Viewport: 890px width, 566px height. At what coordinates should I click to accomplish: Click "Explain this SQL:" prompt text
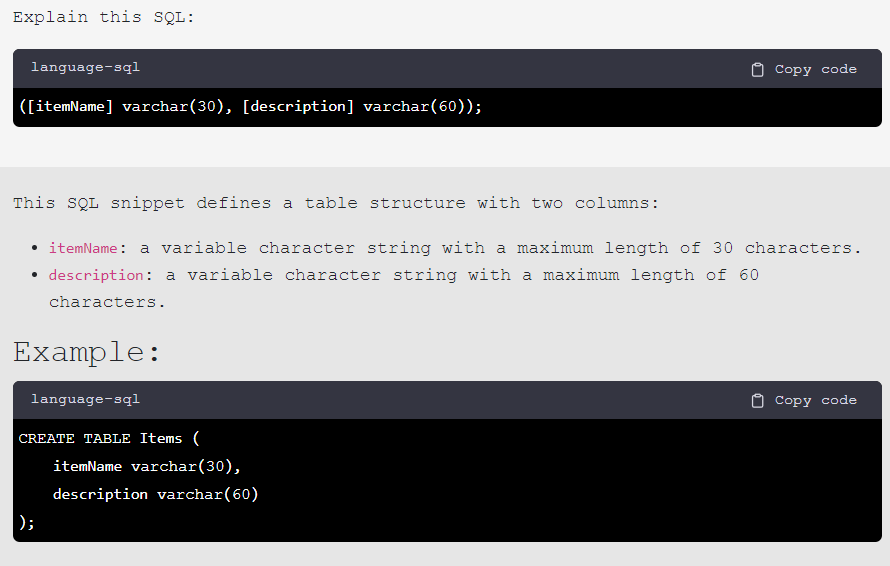point(104,17)
